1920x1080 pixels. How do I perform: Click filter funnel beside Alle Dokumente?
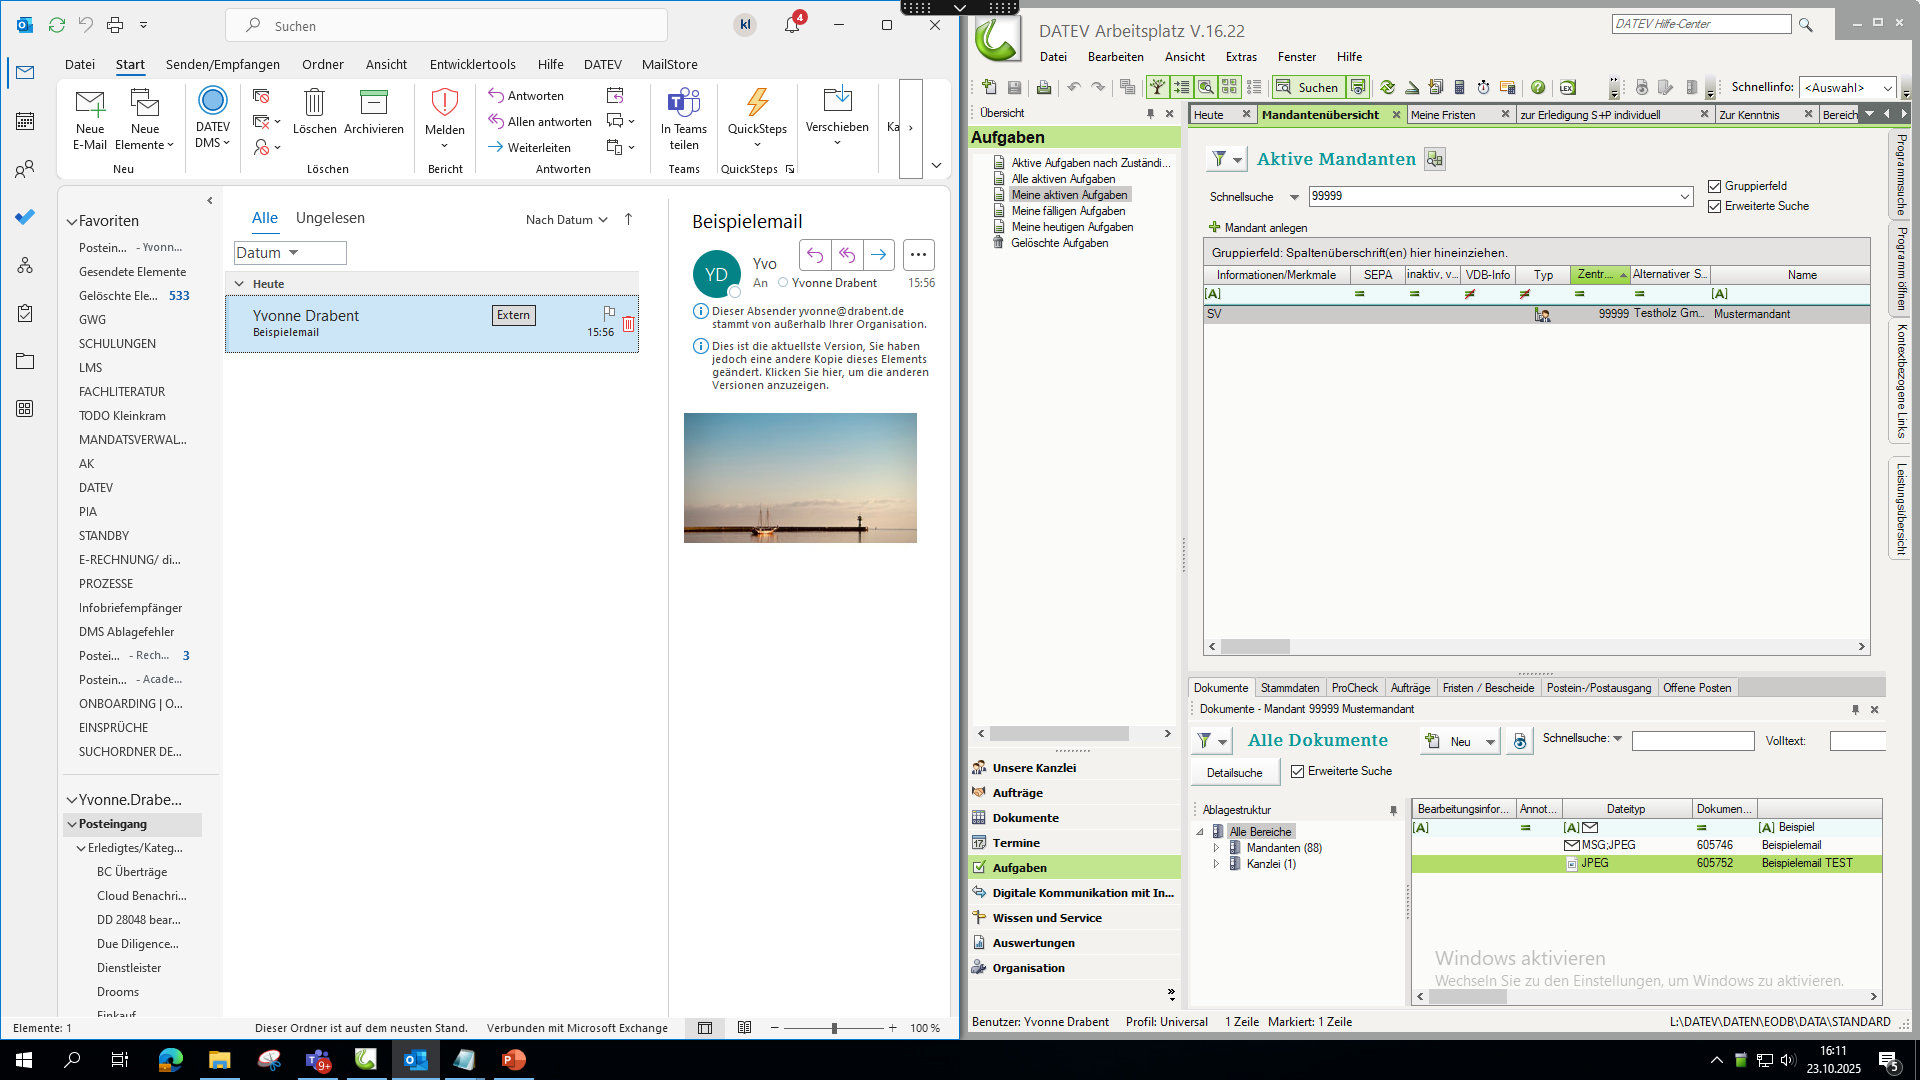(x=1205, y=741)
